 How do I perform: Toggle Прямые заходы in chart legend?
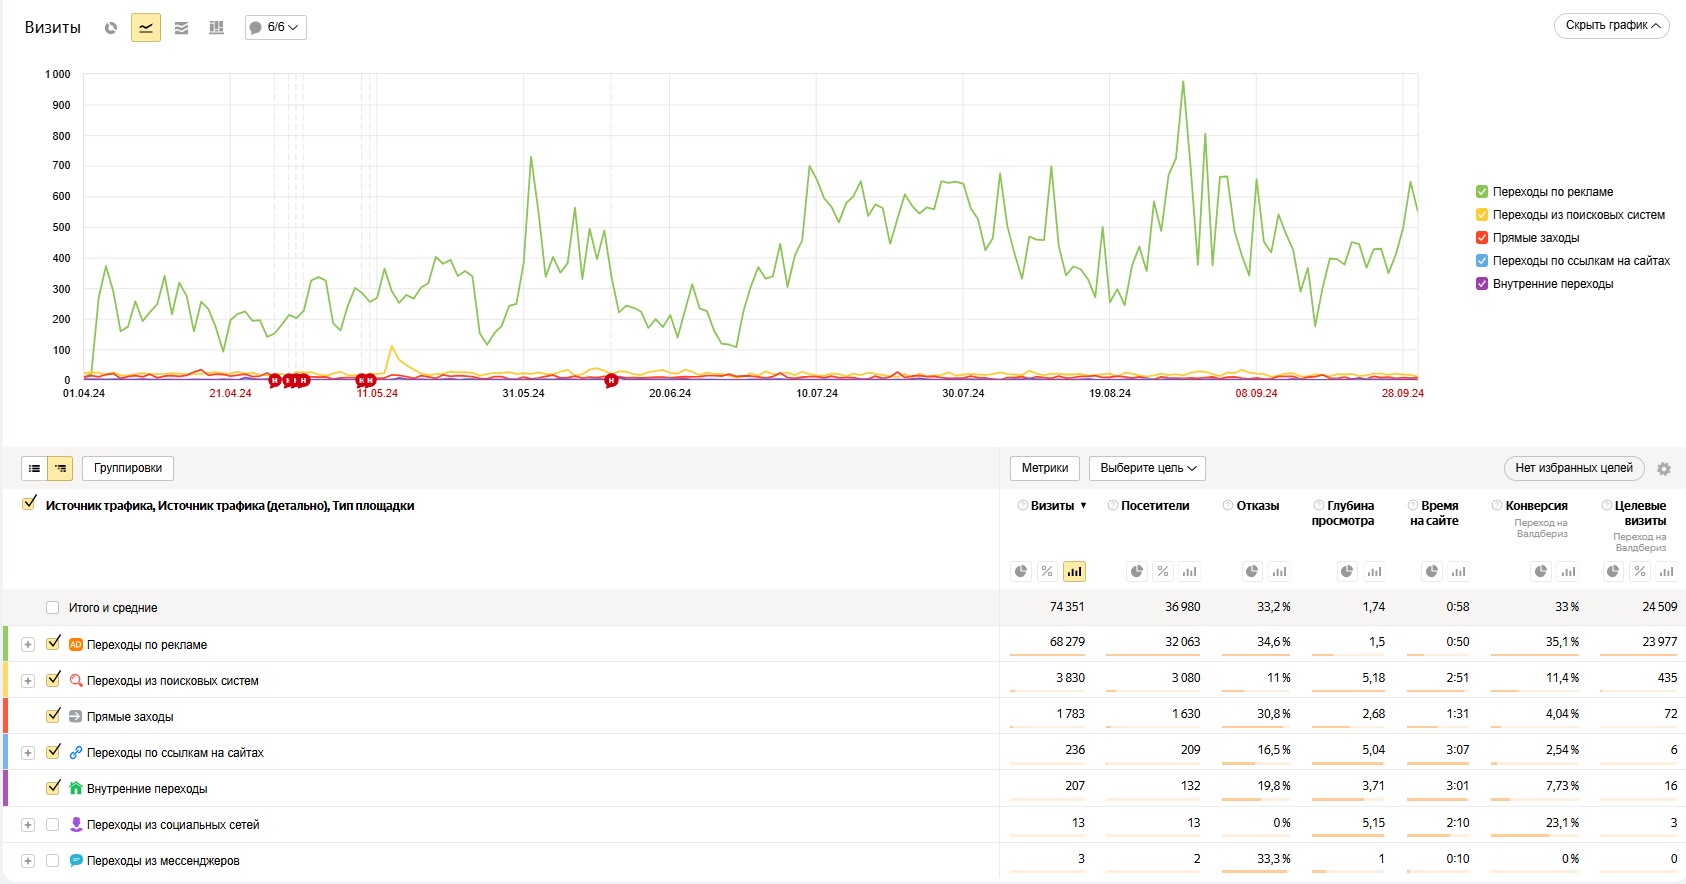[1482, 238]
